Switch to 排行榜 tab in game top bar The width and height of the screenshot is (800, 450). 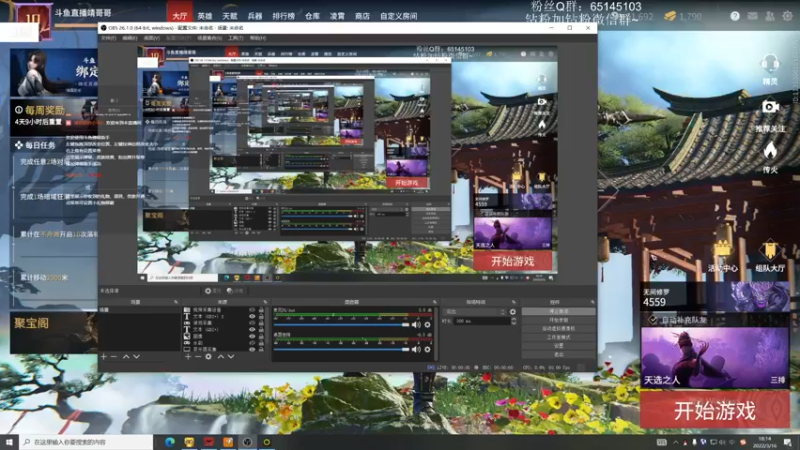pos(283,16)
